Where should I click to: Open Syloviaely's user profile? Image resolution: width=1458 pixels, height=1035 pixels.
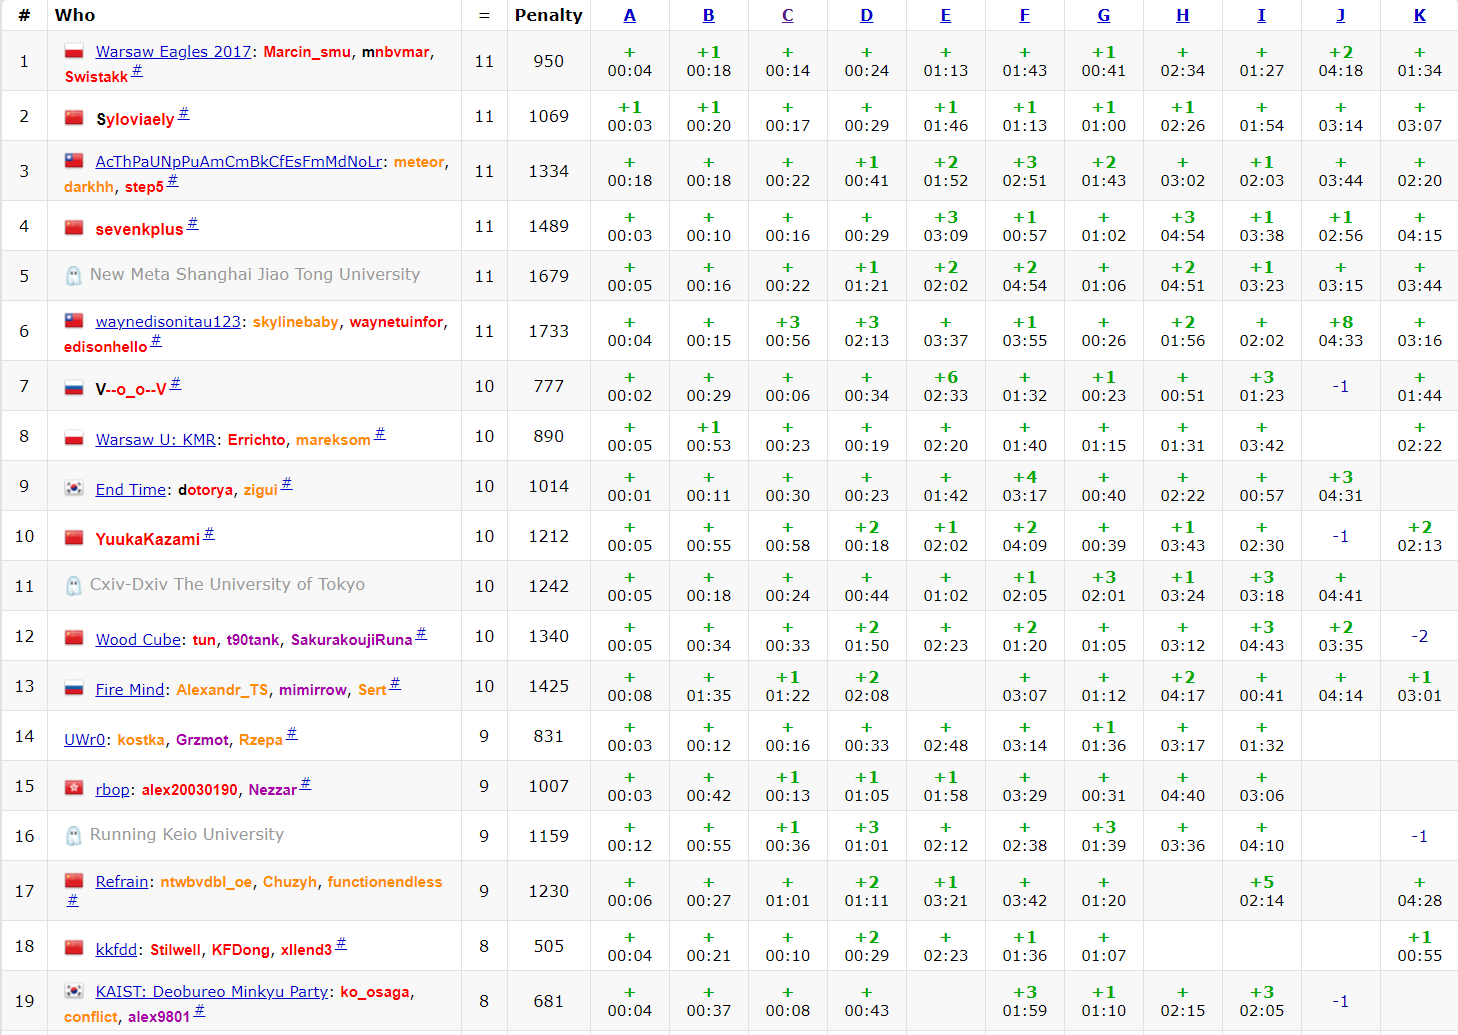pos(135,119)
